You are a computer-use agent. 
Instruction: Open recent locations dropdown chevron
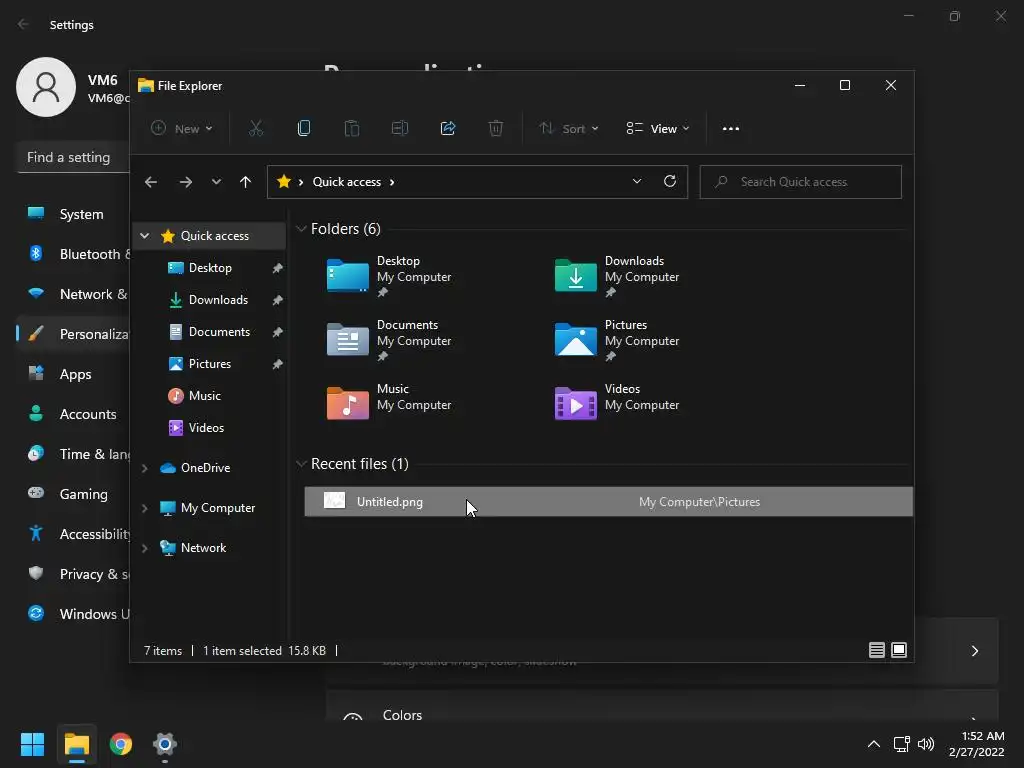pyautogui.click(x=216, y=182)
